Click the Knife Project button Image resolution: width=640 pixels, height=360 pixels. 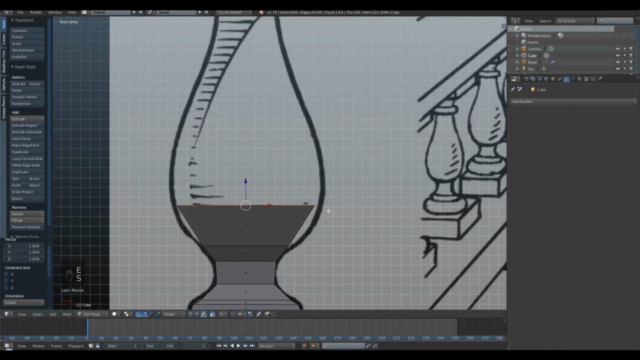click(x=27, y=192)
